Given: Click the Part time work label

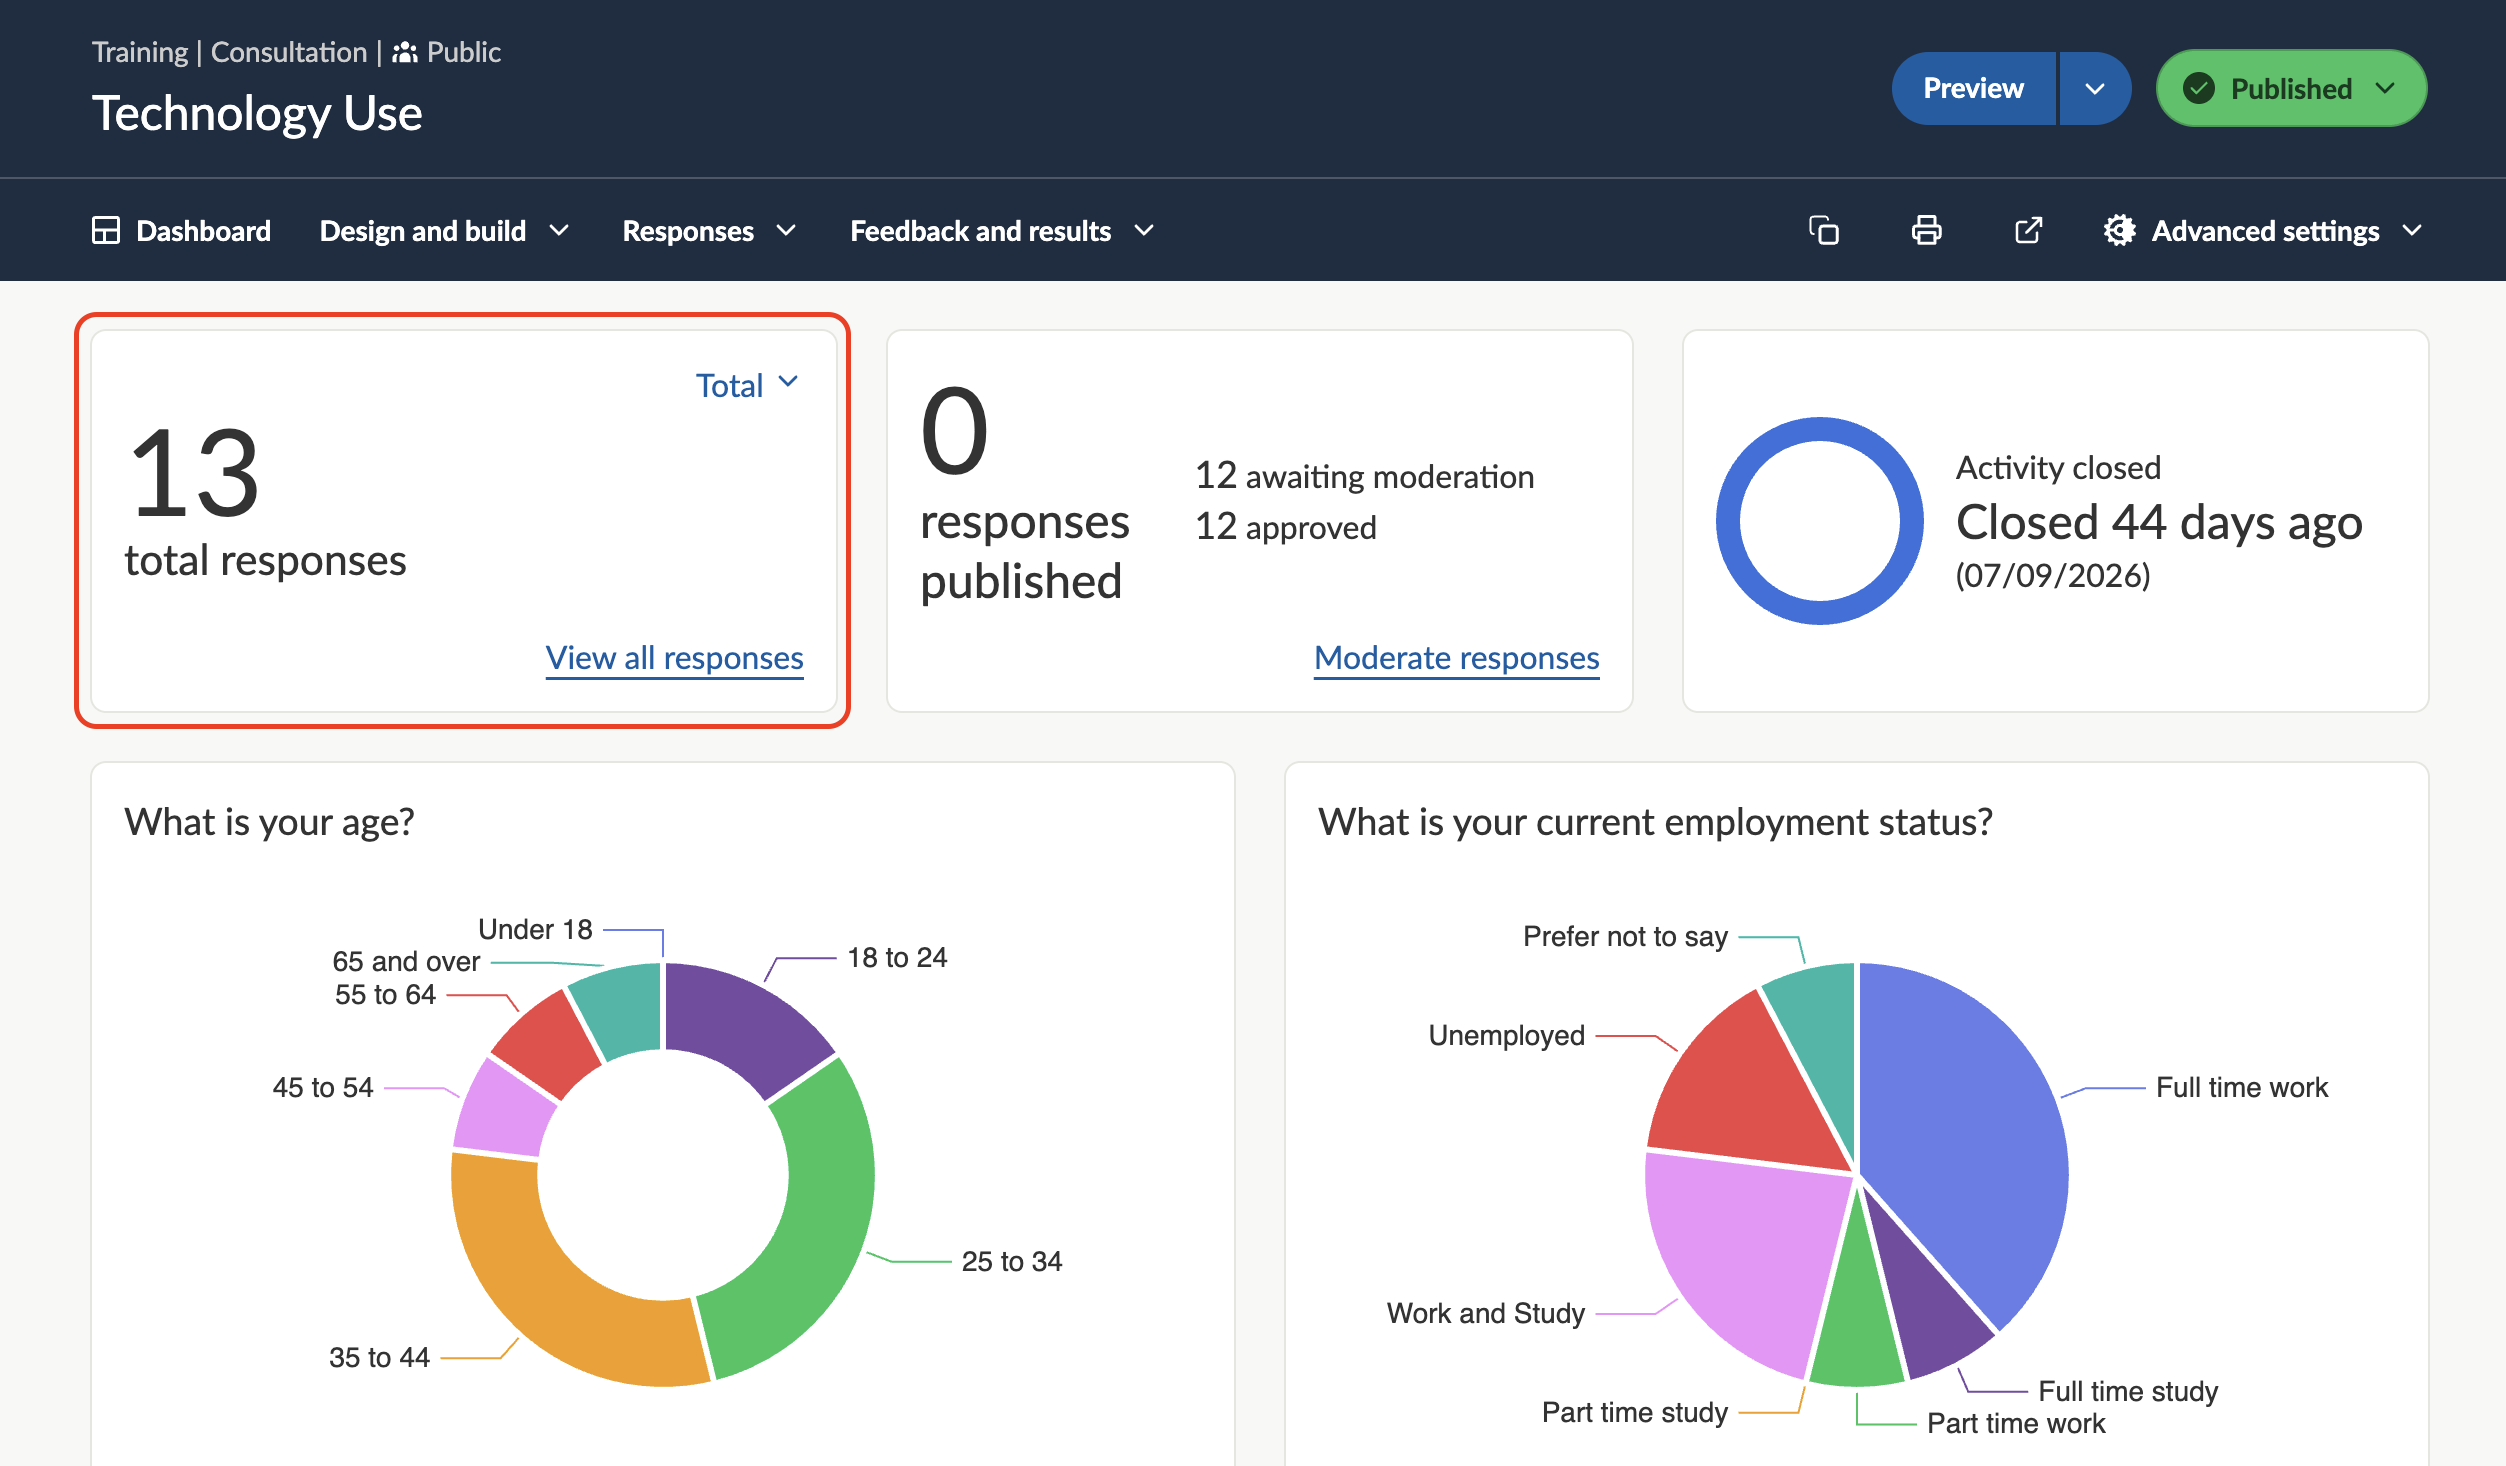Looking at the screenshot, I should tap(2016, 1423).
